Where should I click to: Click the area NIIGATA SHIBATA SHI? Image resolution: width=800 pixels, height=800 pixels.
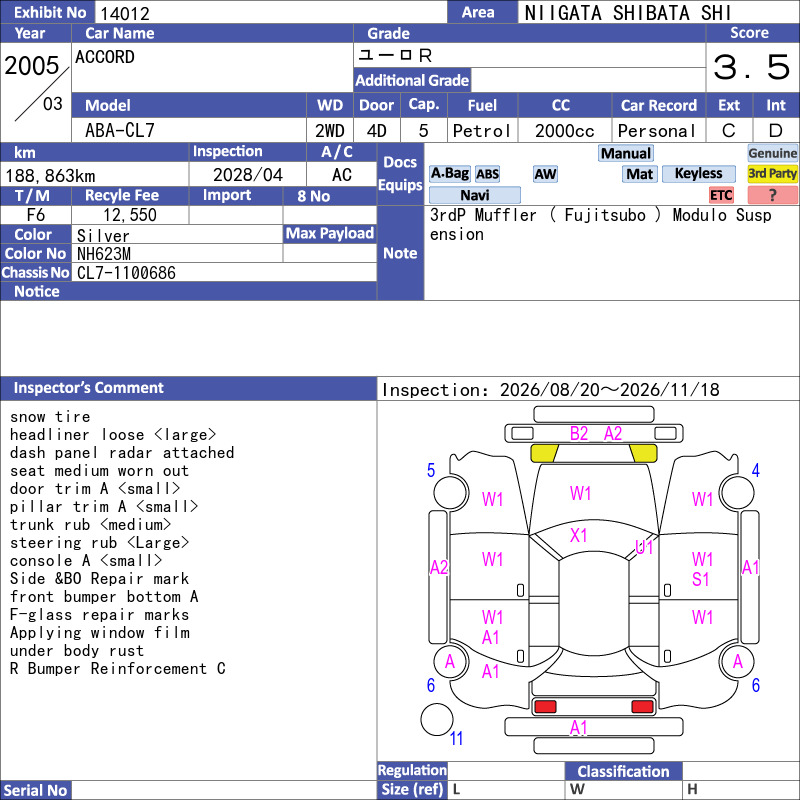tap(628, 13)
